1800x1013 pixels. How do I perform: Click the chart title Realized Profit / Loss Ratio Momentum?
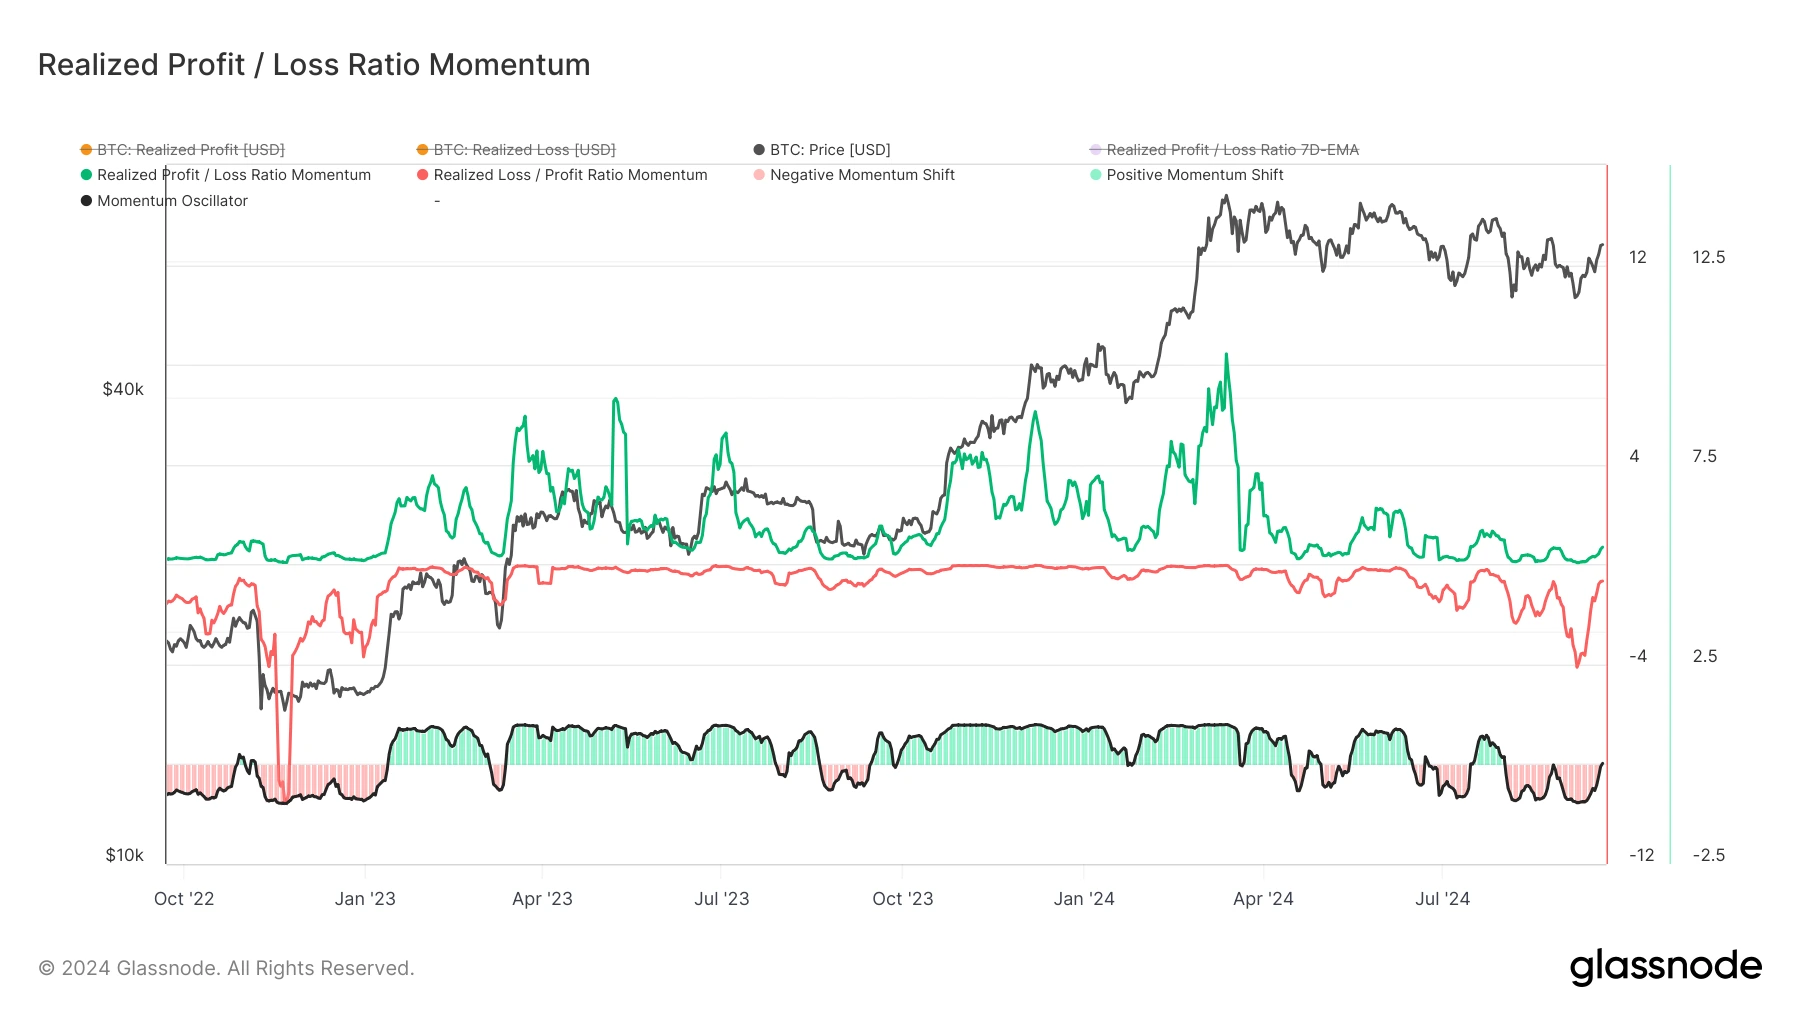[314, 65]
